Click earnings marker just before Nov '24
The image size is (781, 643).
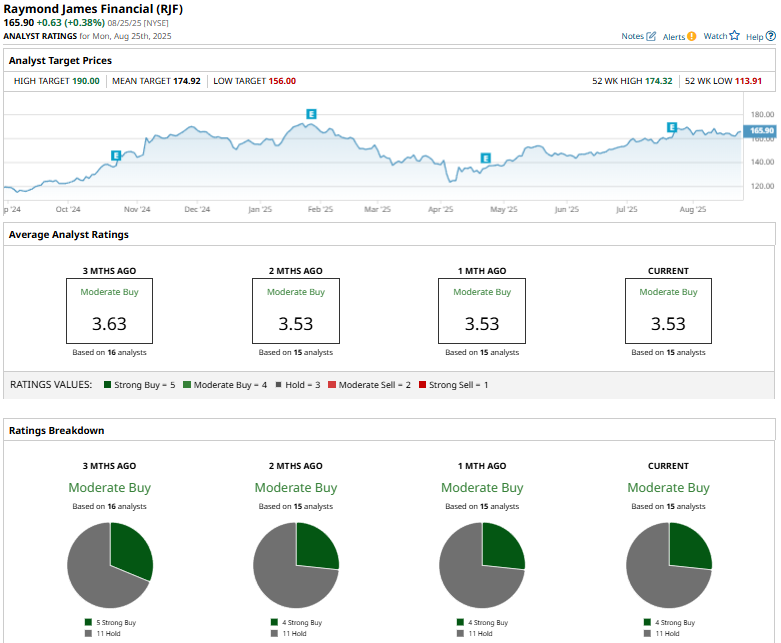[116, 155]
